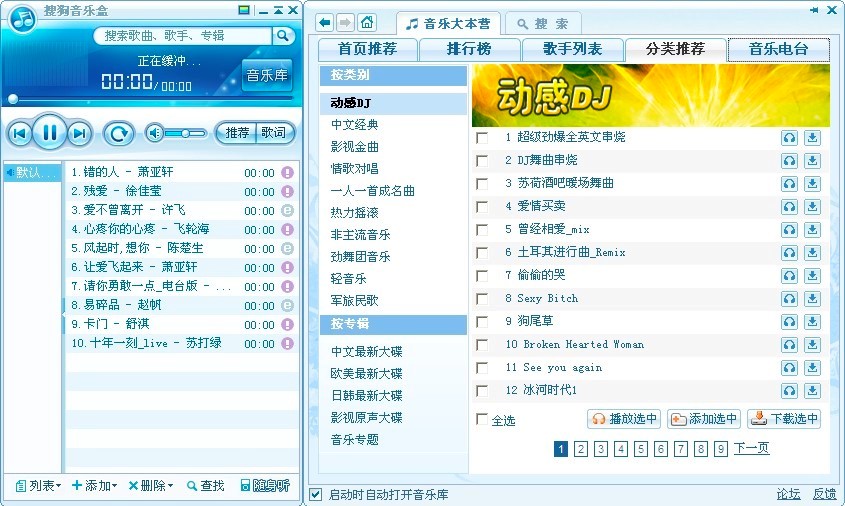
Task: Check the box for 土耳其进行曲_Remix
Action: (x=482, y=253)
